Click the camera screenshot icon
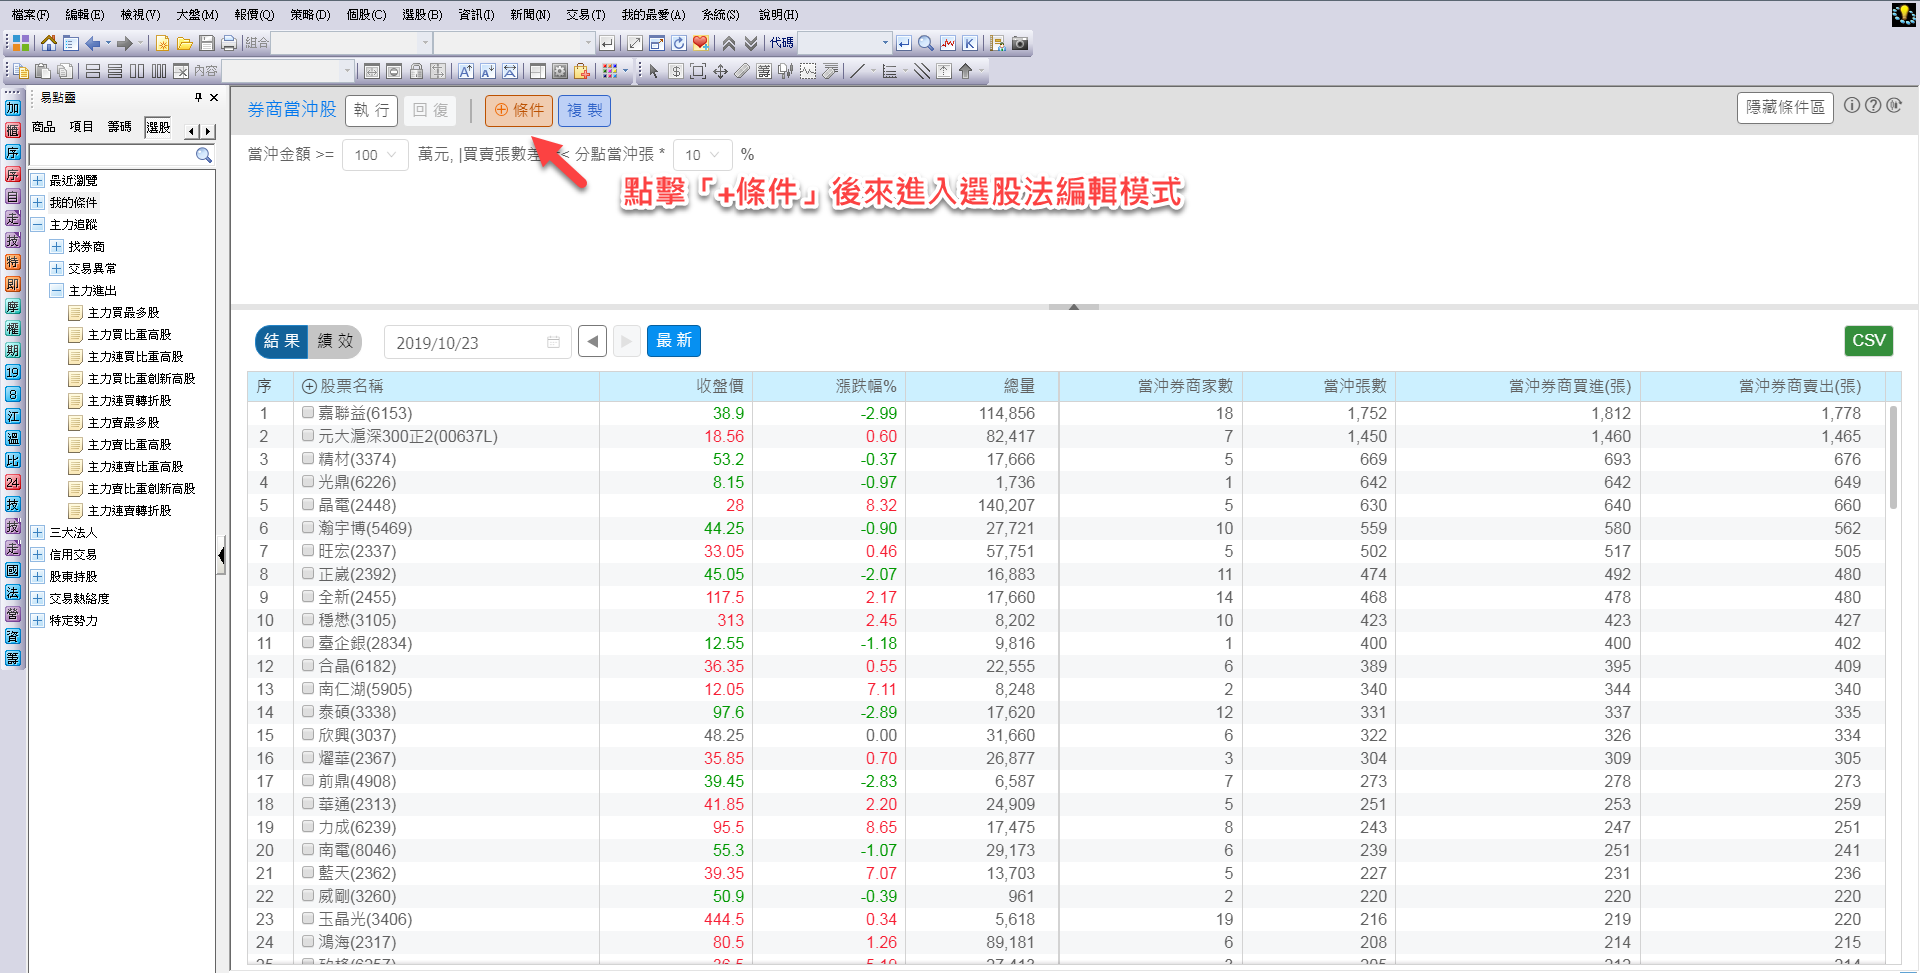This screenshot has width=1920, height=973. coord(1020,43)
